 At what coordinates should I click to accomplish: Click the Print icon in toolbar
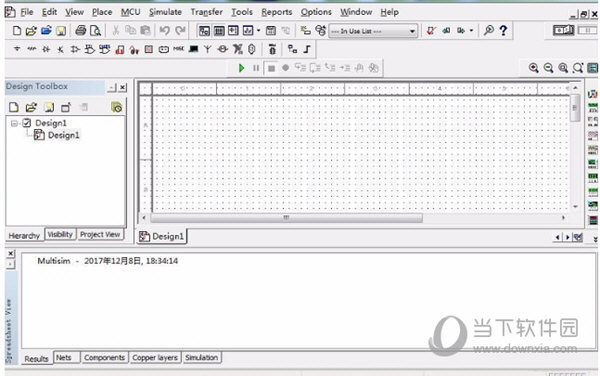pos(80,31)
